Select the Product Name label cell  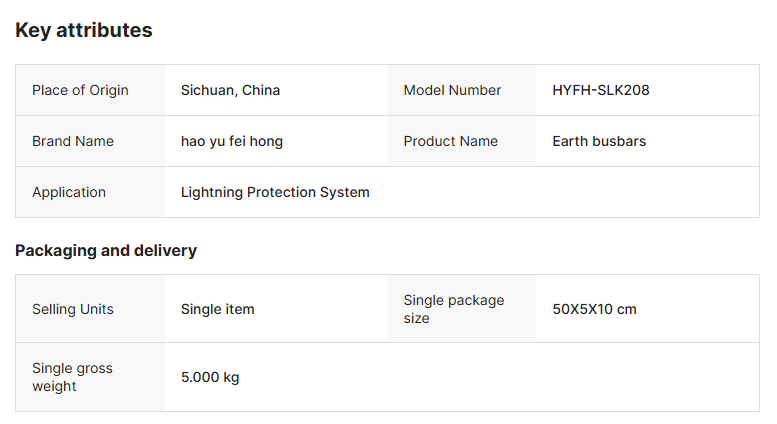tap(450, 141)
